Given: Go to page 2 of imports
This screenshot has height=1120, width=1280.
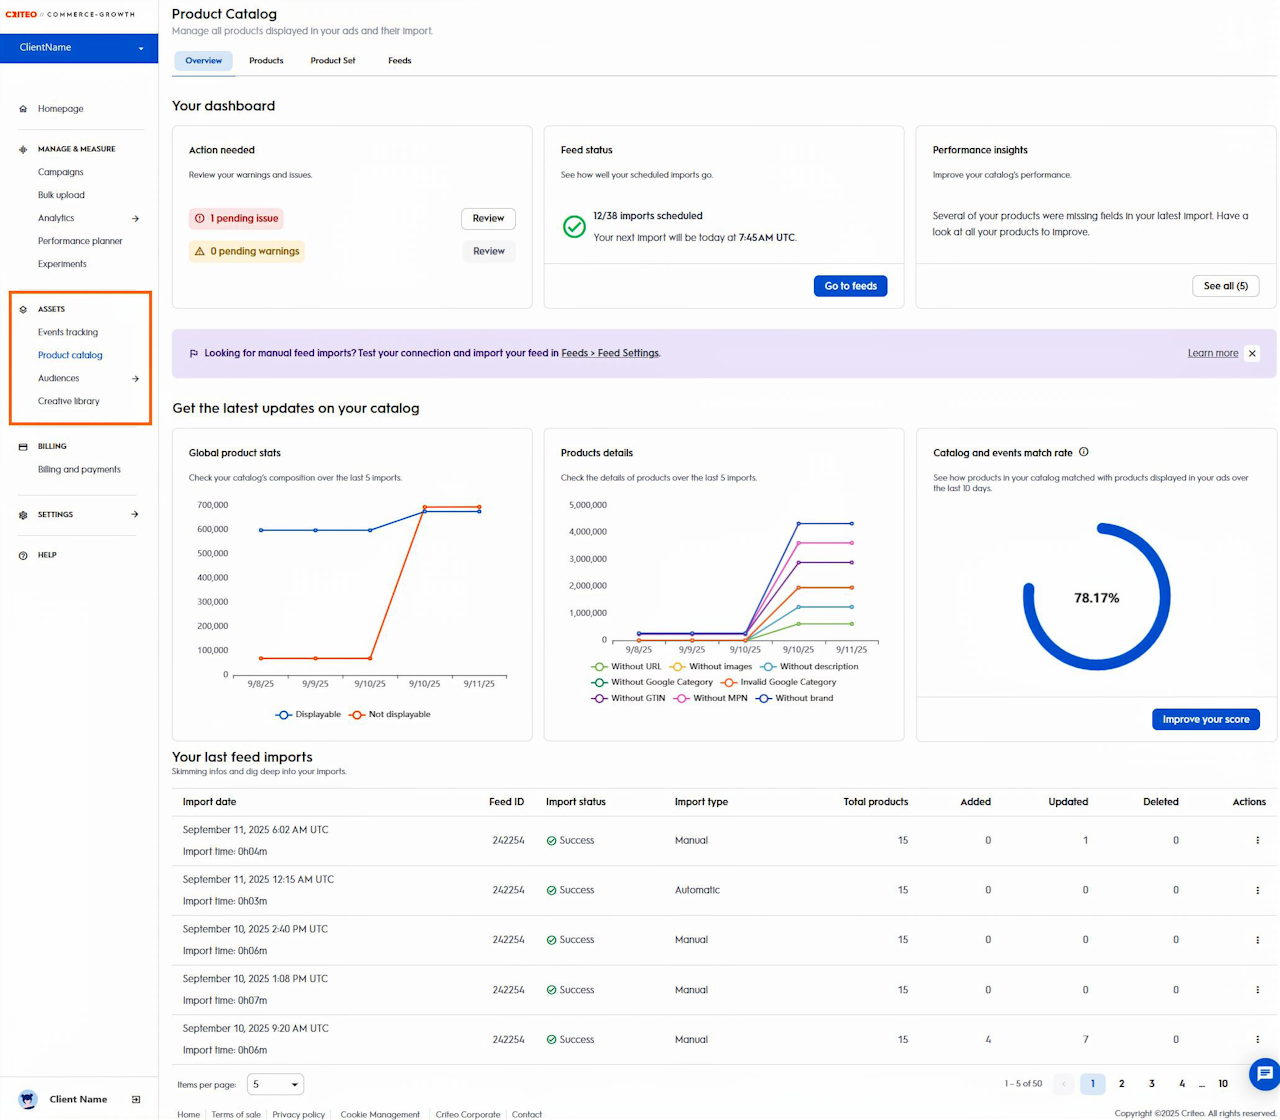Looking at the screenshot, I should point(1122,1084).
